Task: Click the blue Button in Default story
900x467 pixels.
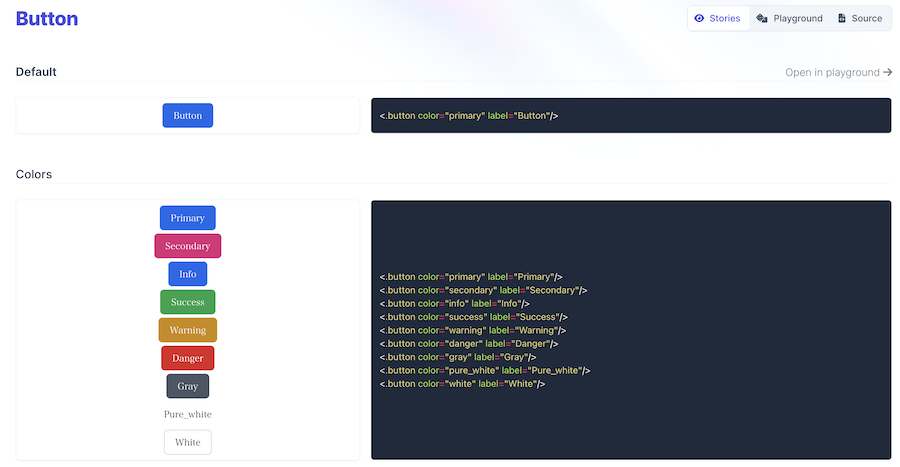Action: click(188, 115)
